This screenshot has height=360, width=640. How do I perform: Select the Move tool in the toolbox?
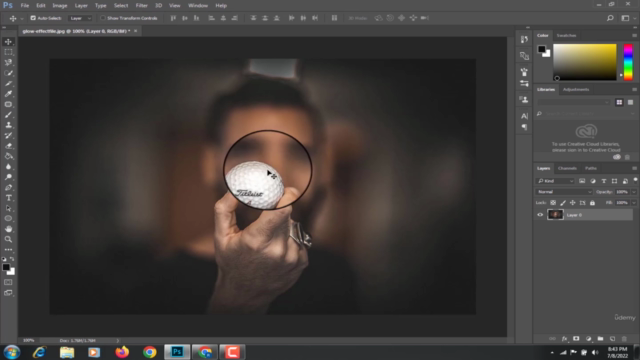click(x=8, y=42)
